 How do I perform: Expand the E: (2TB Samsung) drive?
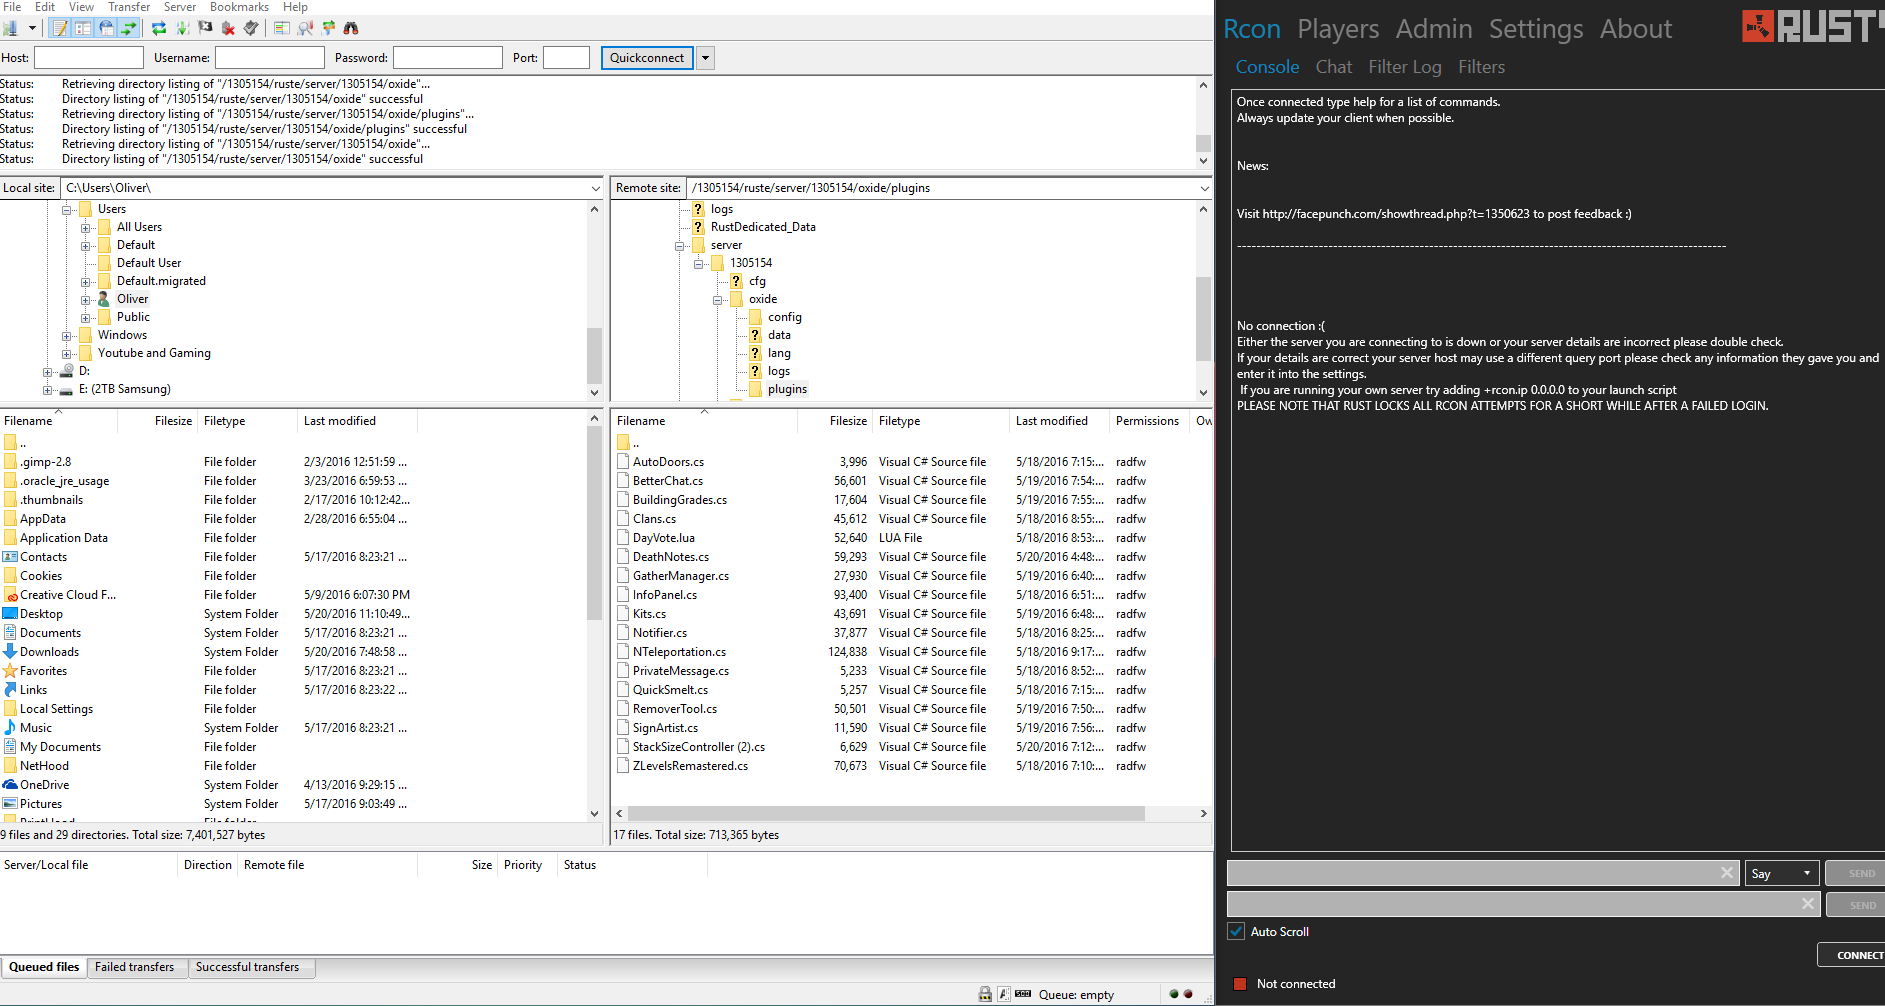click(x=48, y=390)
